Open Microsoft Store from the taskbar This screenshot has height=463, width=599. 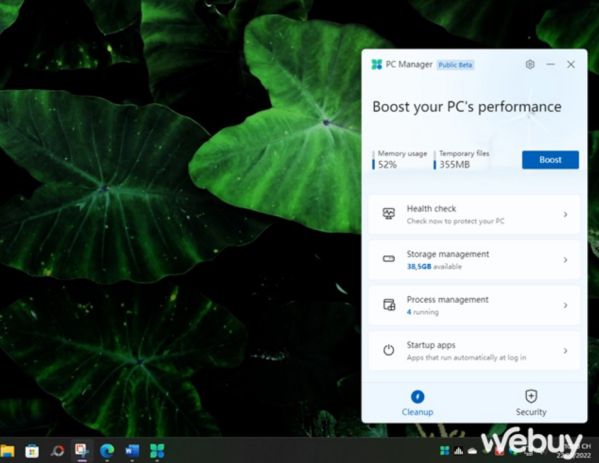pyautogui.click(x=32, y=451)
